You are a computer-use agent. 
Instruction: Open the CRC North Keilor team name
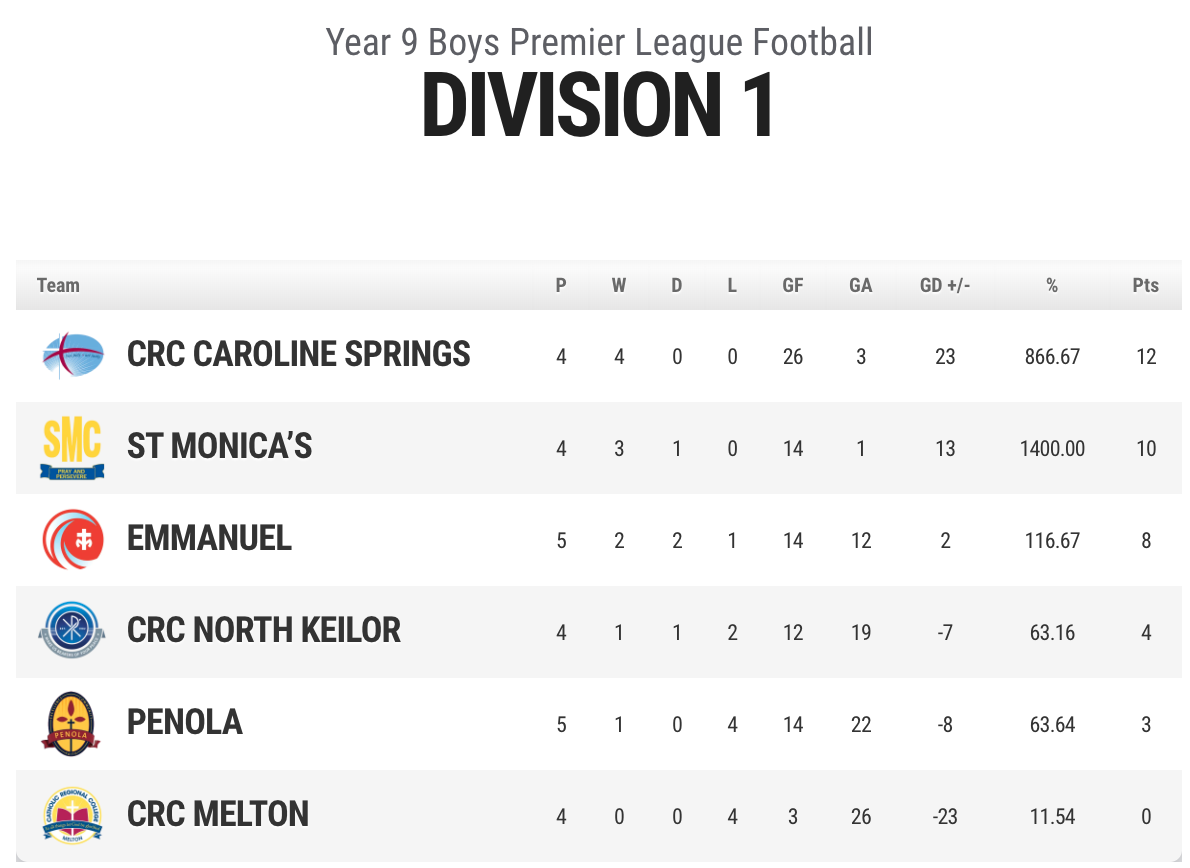pos(263,632)
